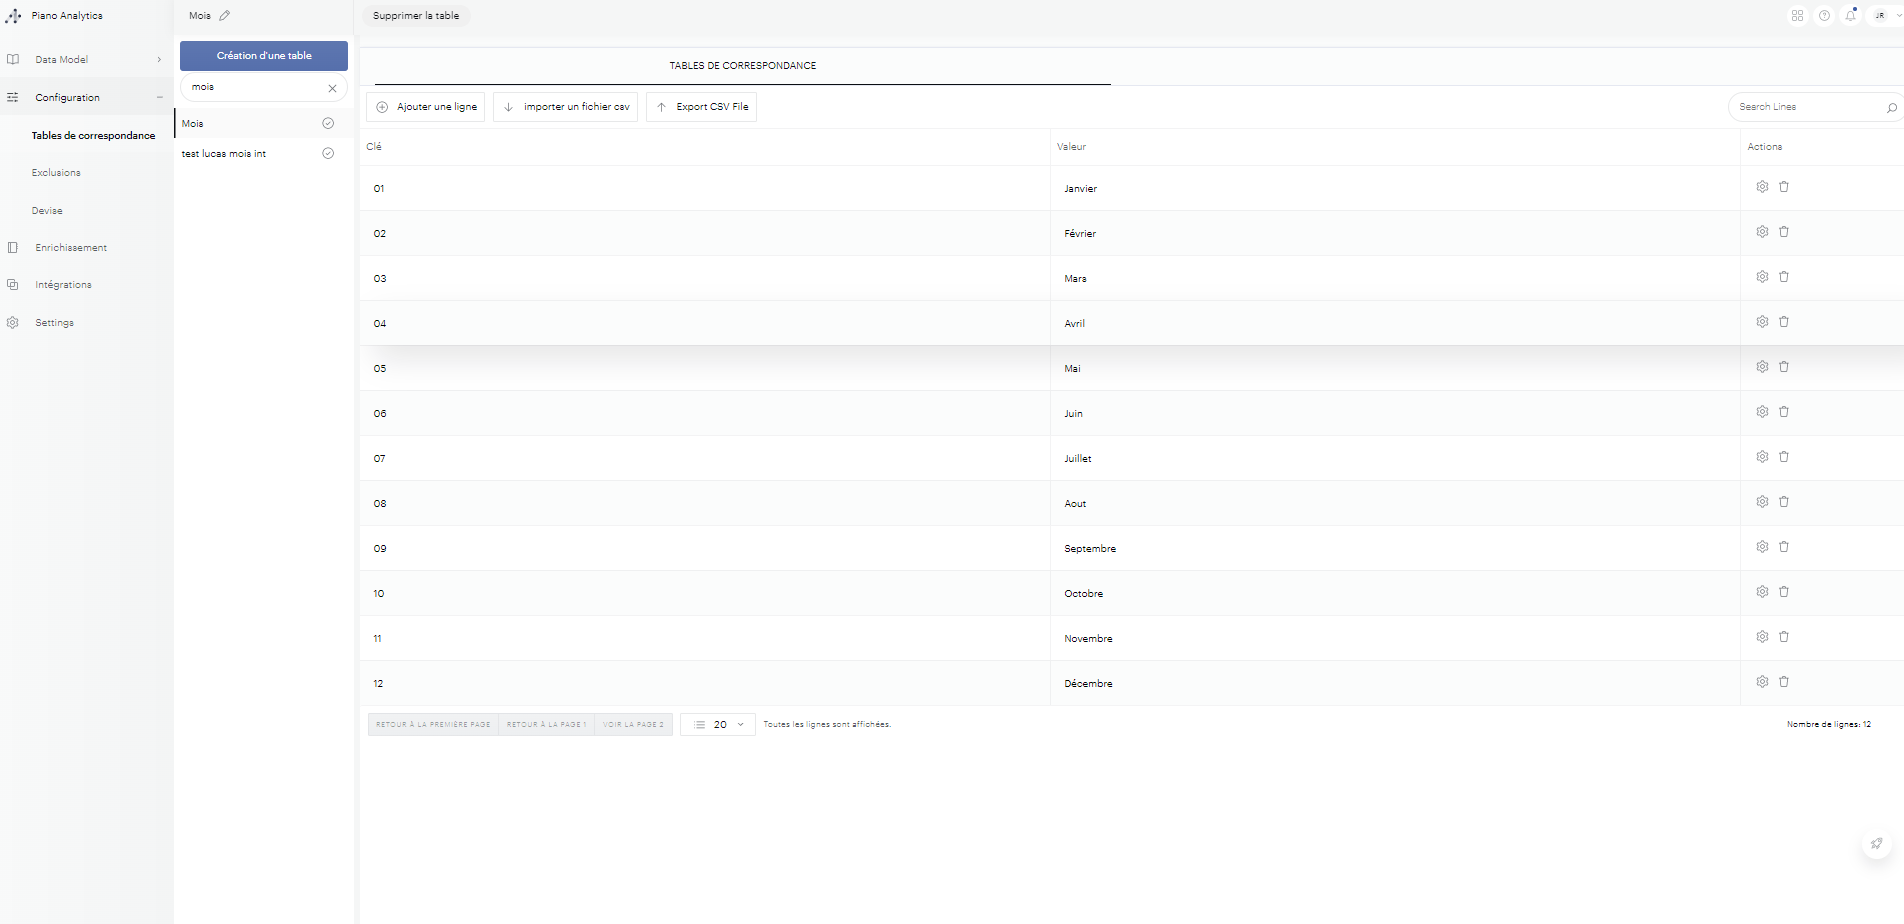Click the Création d'une table button

pyautogui.click(x=264, y=56)
